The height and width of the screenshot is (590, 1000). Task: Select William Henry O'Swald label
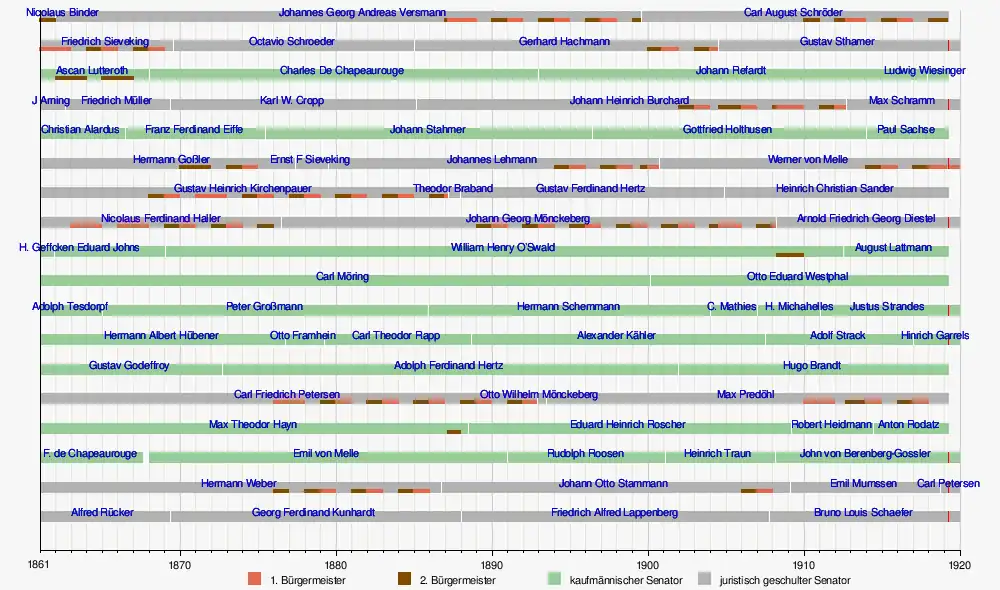point(502,248)
